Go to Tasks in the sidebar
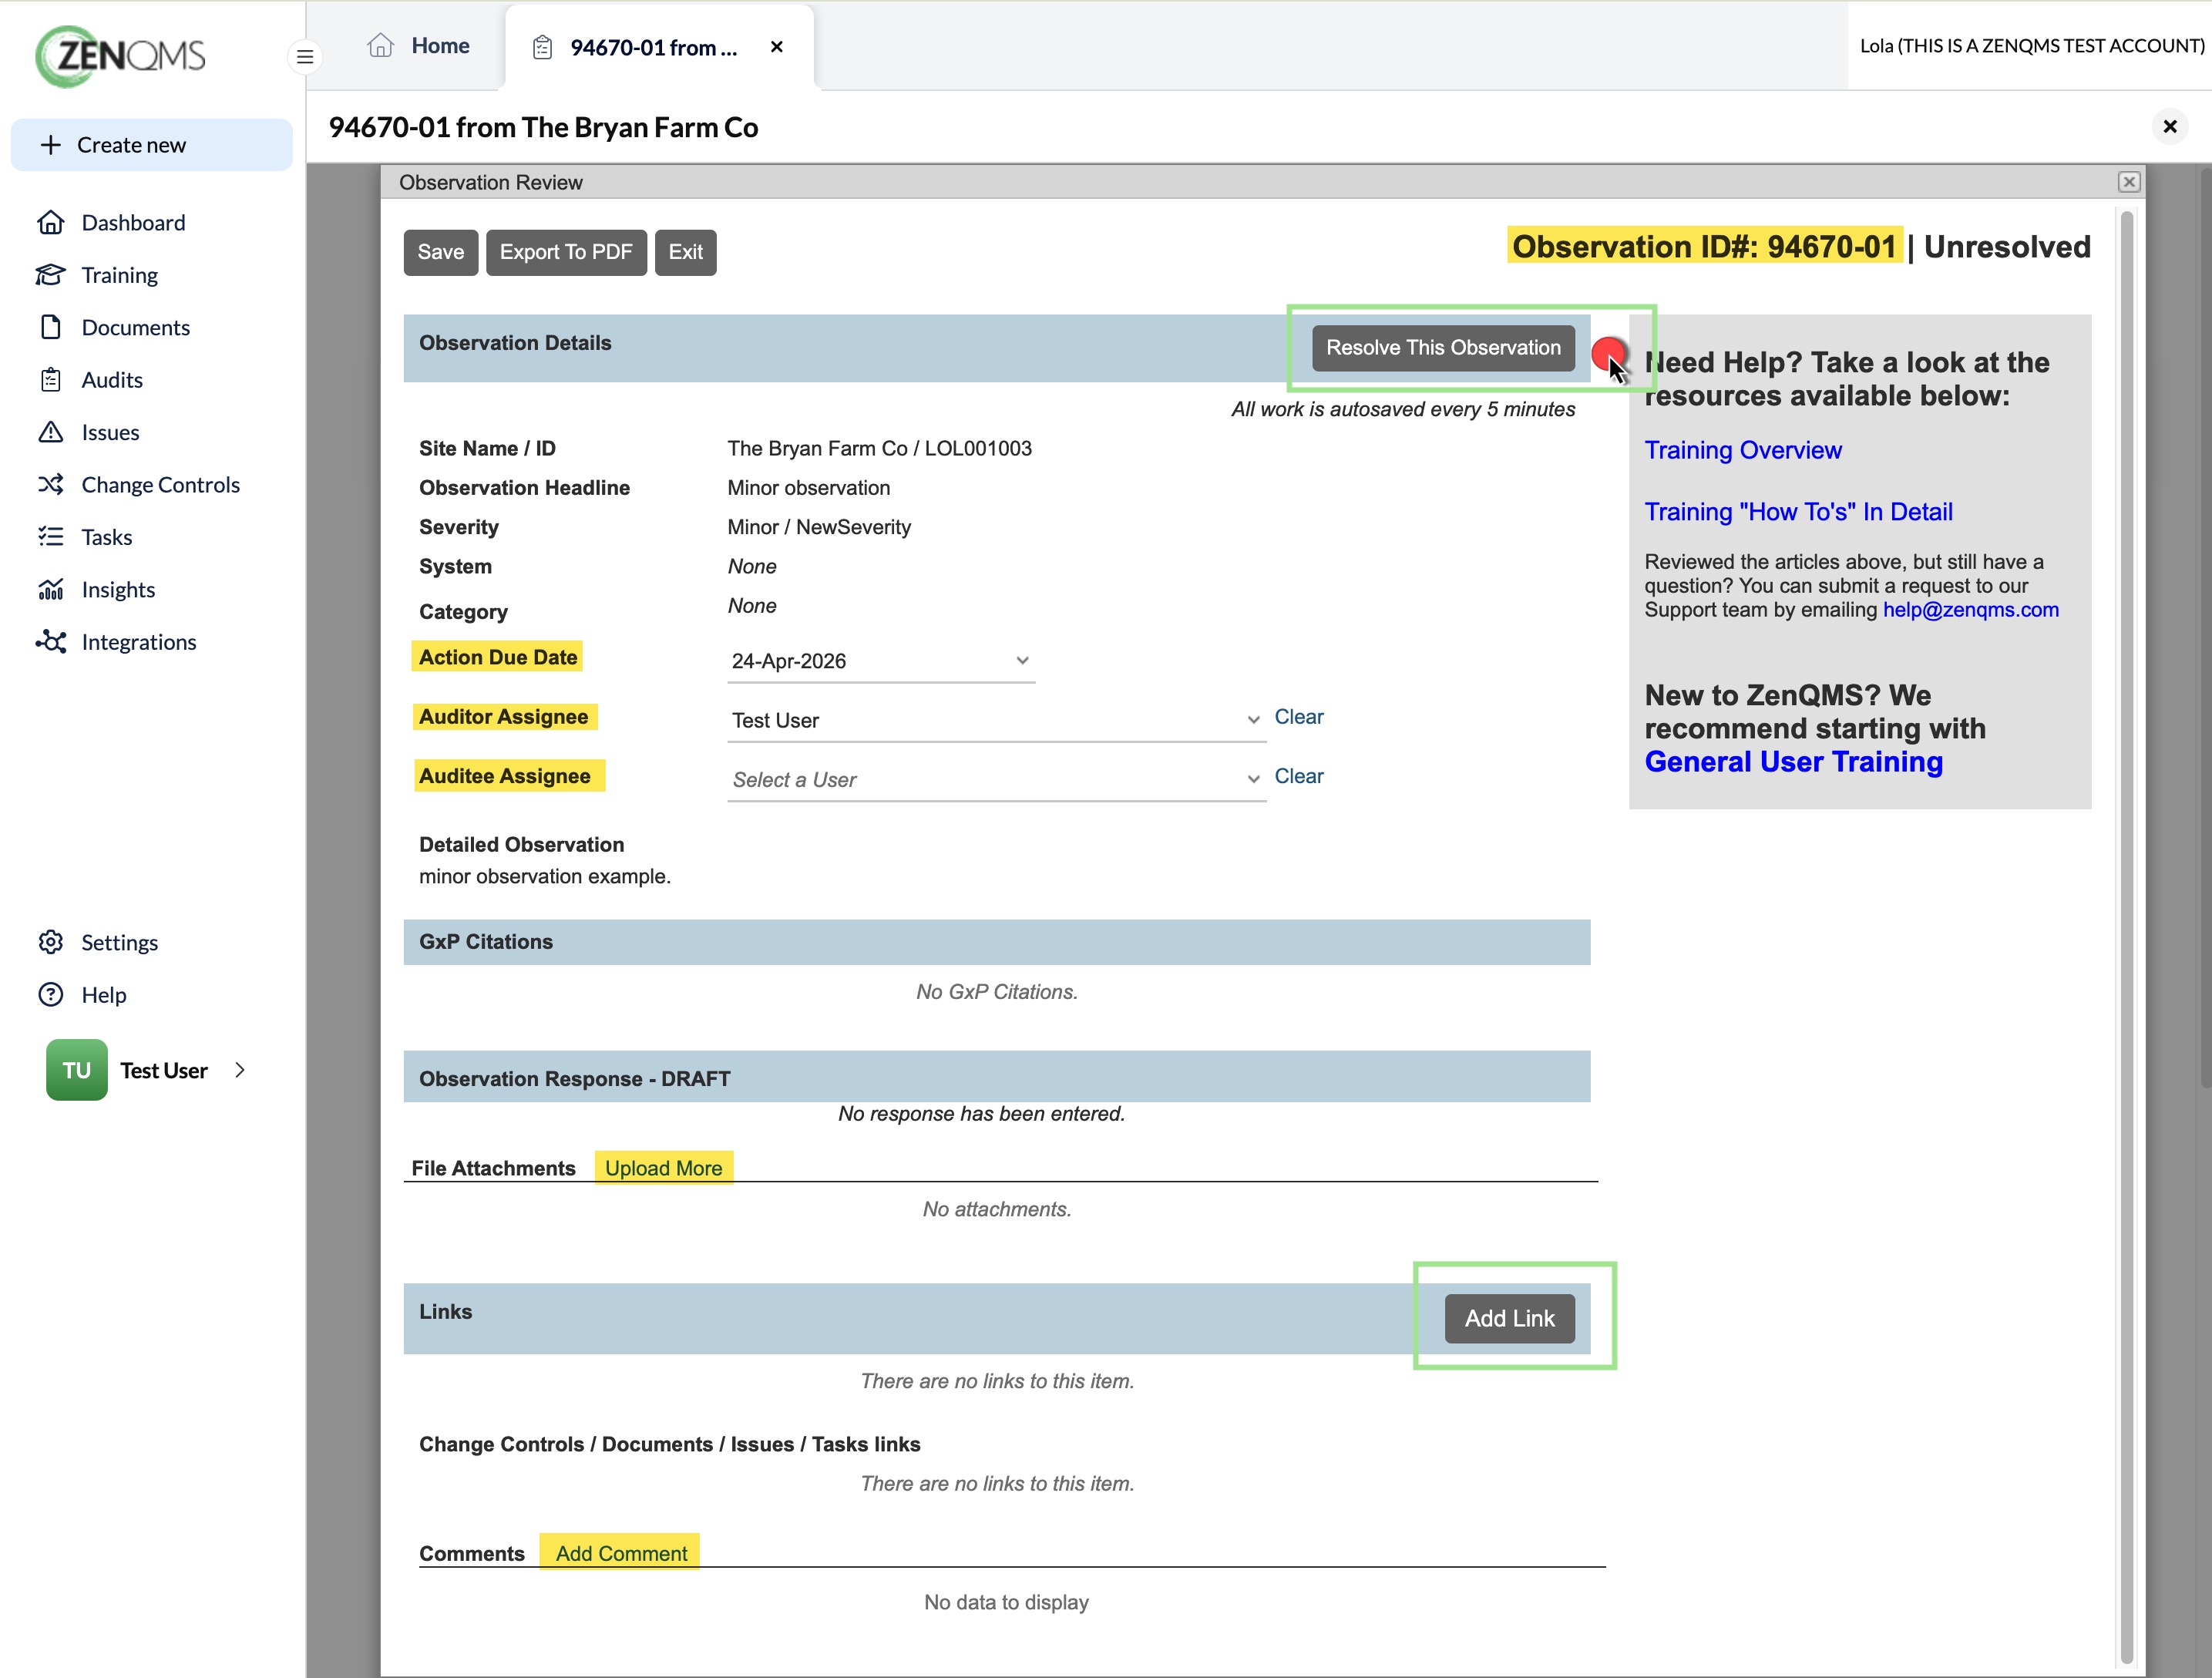Viewport: 2212px width, 1678px height. point(106,537)
